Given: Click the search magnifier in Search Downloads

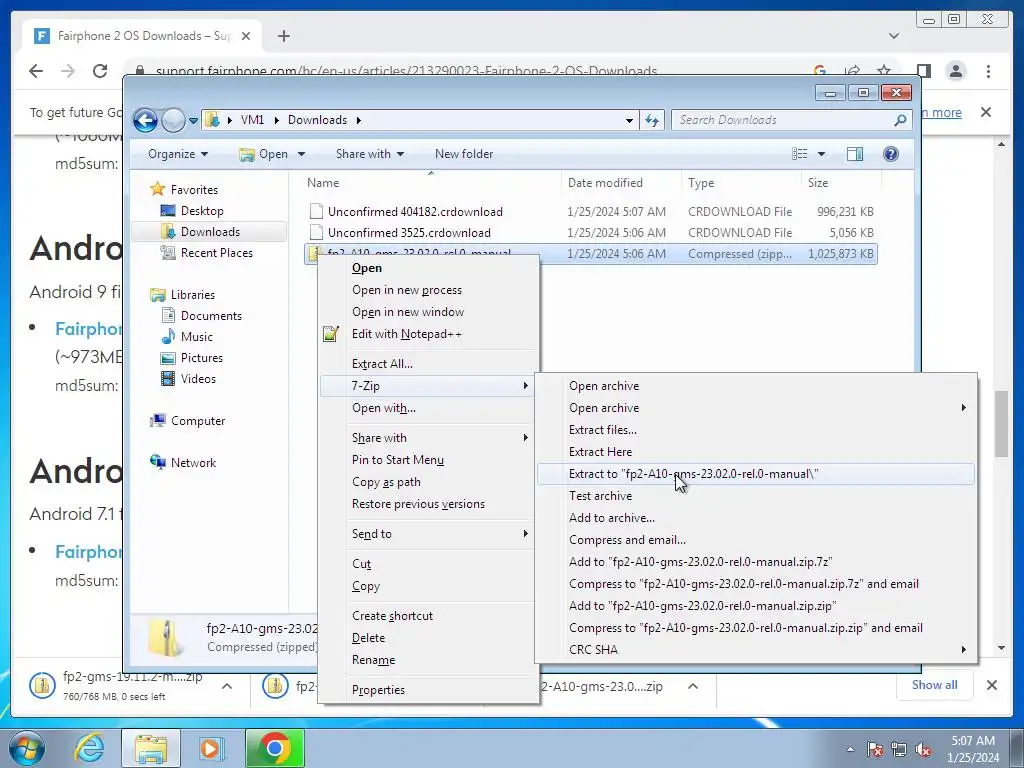Looking at the screenshot, I should (x=900, y=120).
